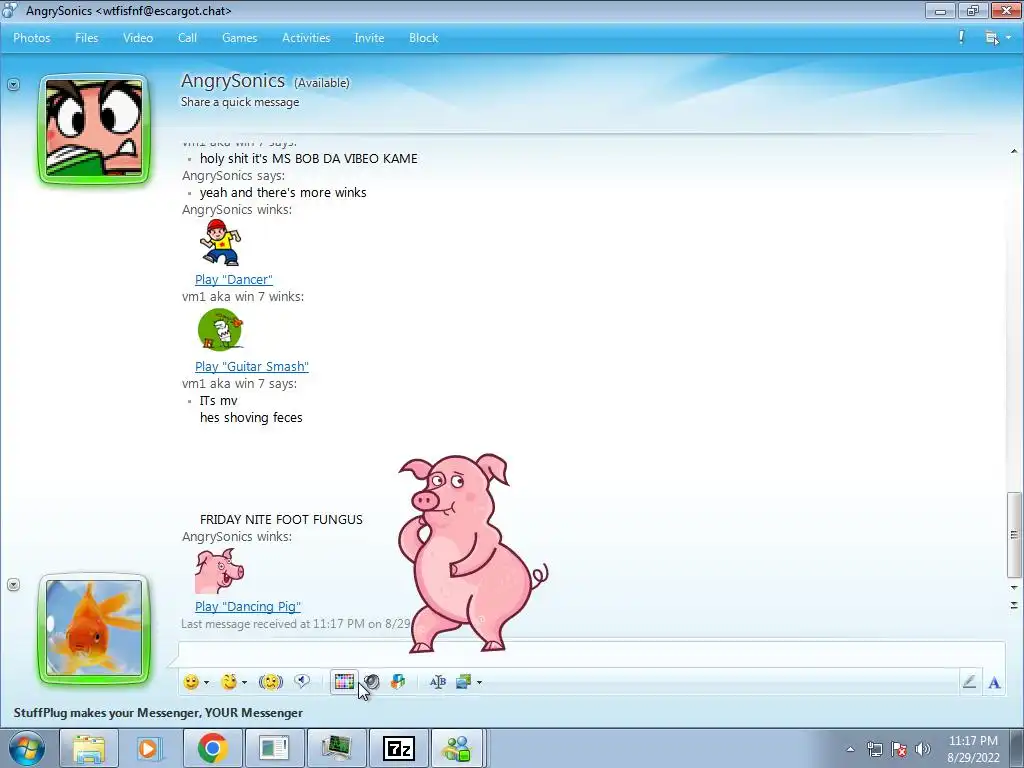Click "Share a quick message" text
This screenshot has height=768, width=1024.
coord(240,102)
